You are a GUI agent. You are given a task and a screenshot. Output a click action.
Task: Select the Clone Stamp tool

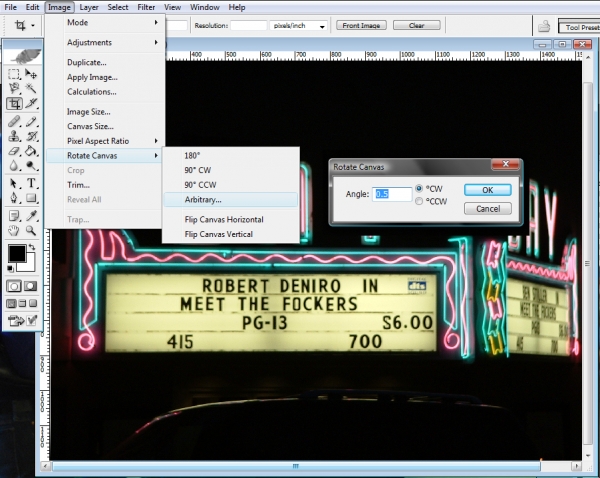14,136
